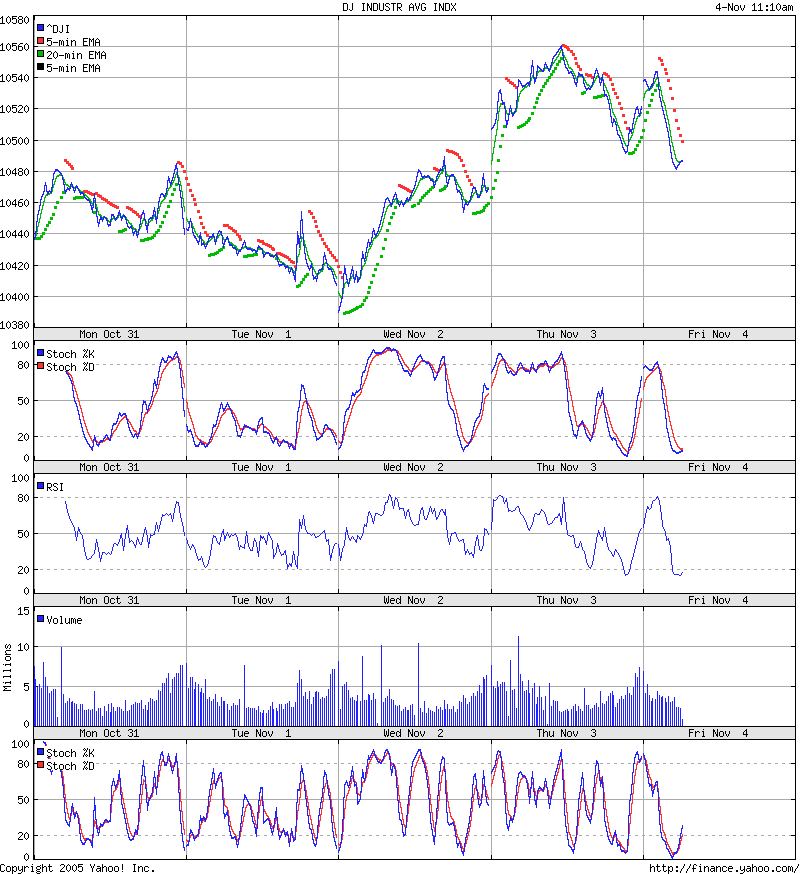Click the 15 label on the Volume axis

click(x=23, y=611)
